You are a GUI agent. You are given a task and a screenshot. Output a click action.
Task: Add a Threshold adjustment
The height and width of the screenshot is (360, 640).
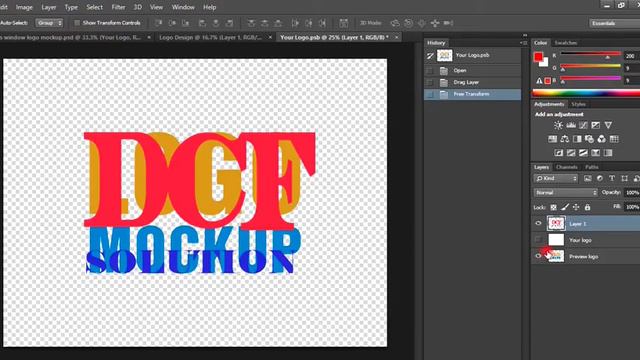point(583,153)
